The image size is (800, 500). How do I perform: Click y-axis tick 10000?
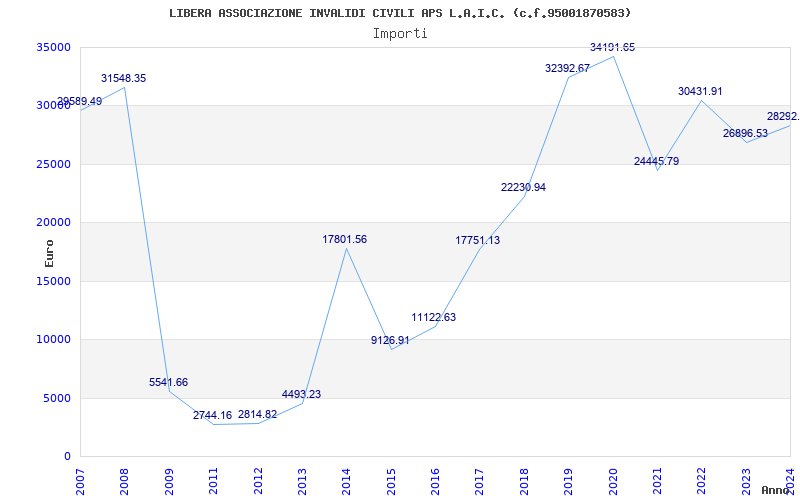coord(53,339)
